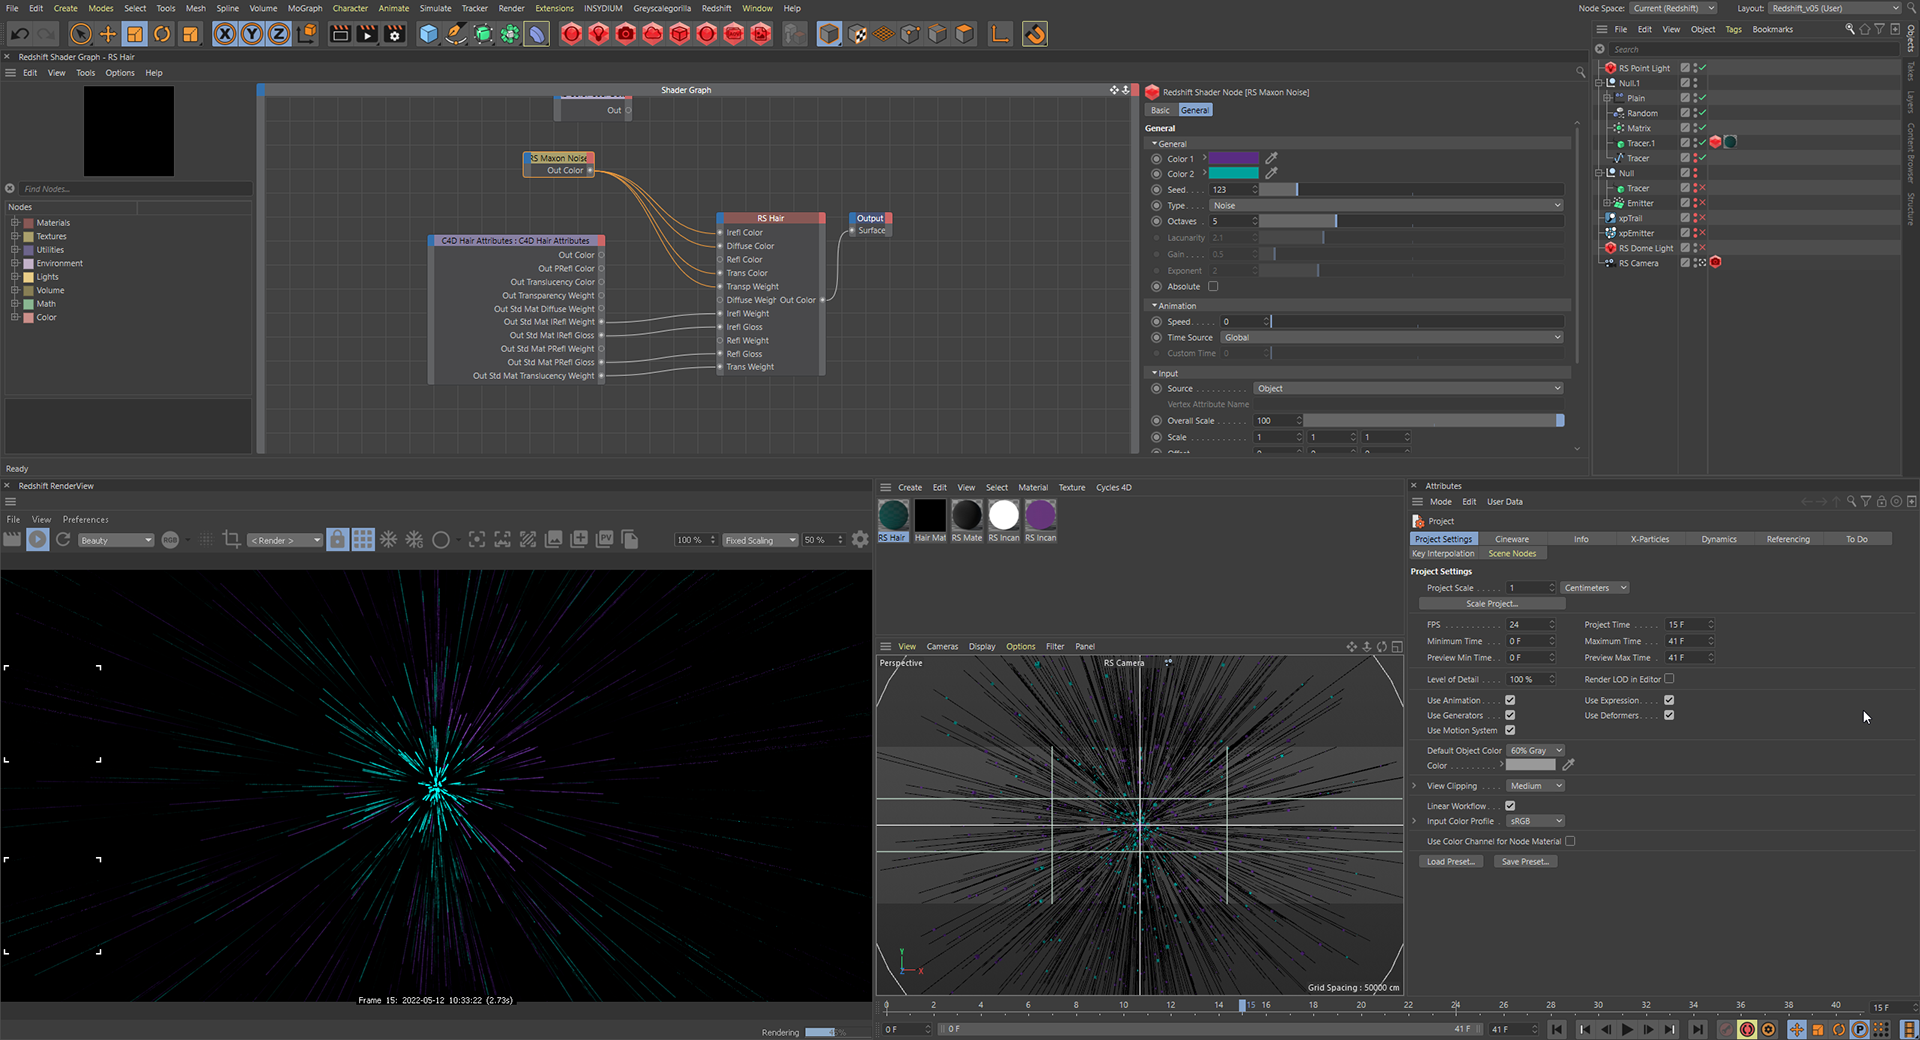Enable the Absolute checkbox

point(1213,286)
